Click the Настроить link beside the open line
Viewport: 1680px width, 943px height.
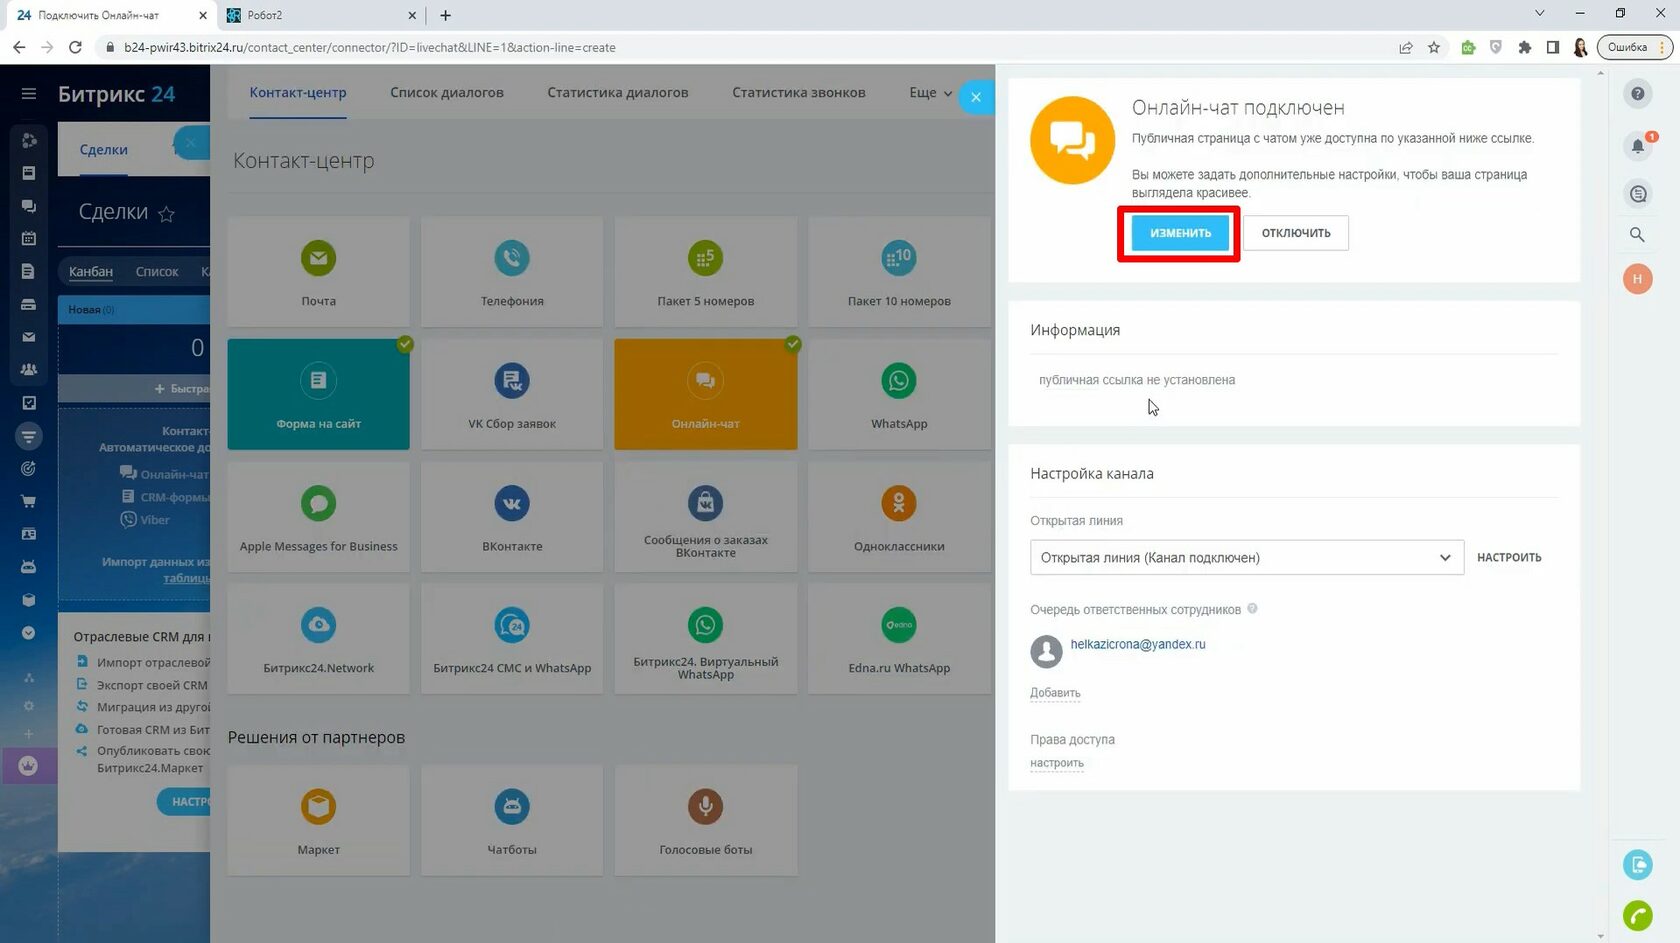click(1509, 558)
